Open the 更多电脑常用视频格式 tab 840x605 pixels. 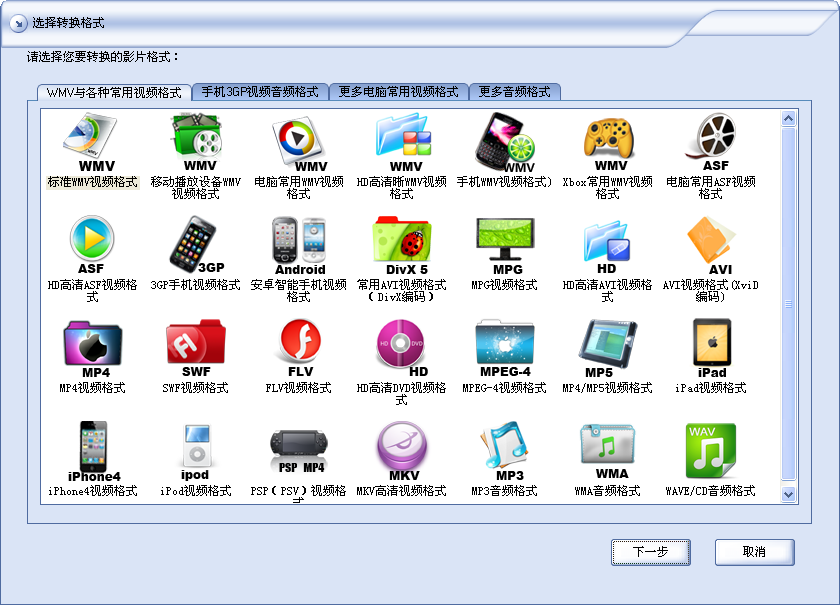point(398,91)
